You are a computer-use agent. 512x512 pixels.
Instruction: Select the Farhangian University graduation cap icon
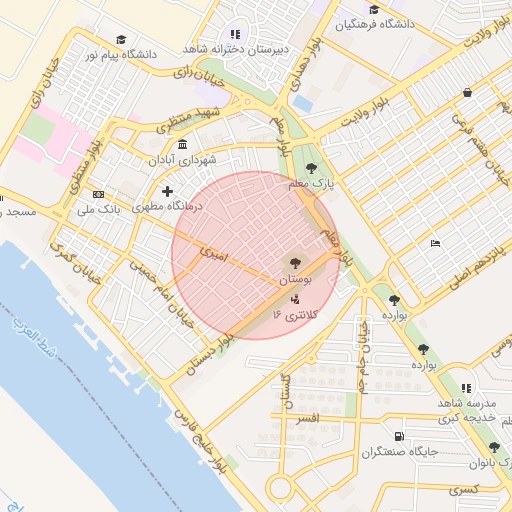click(x=374, y=10)
